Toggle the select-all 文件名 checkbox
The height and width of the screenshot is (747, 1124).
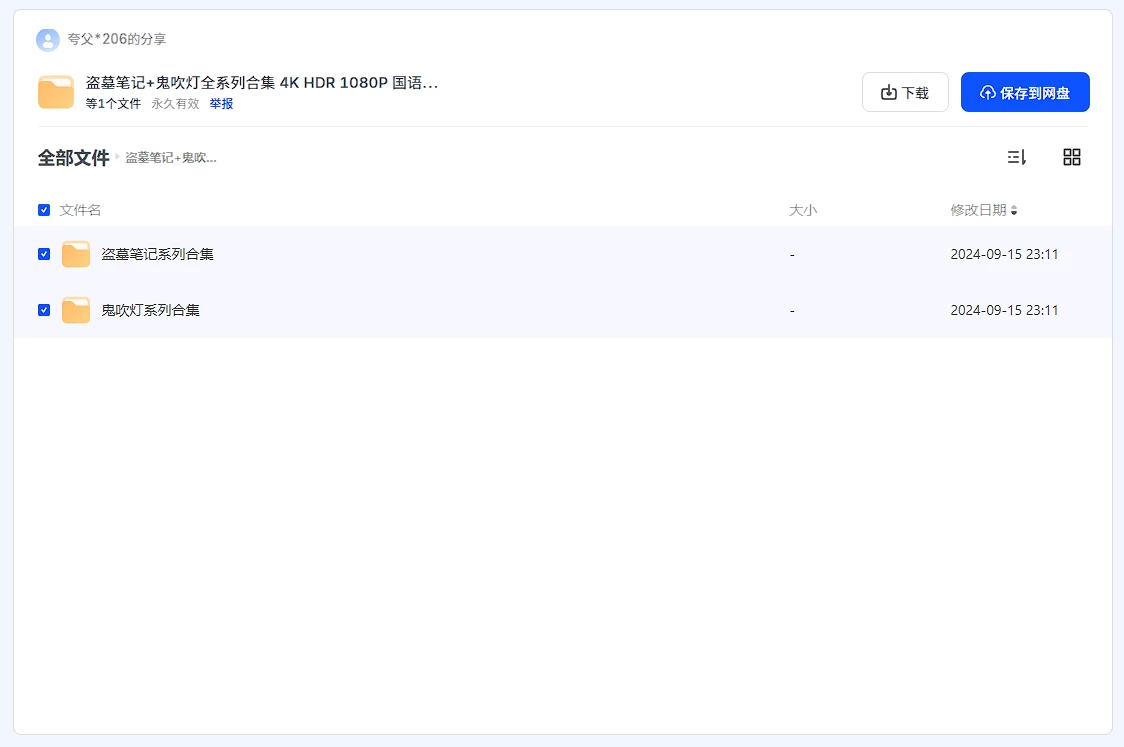(x=44, y=210)
